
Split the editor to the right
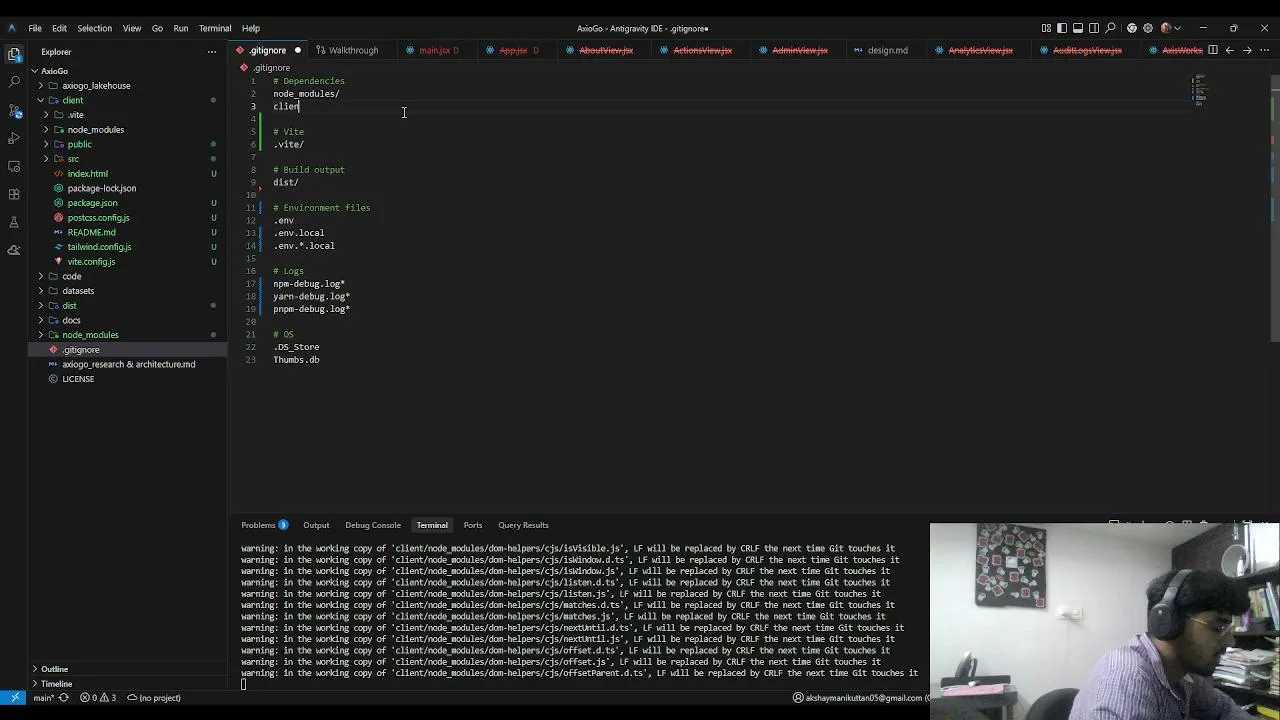(x=1213, y=50)
